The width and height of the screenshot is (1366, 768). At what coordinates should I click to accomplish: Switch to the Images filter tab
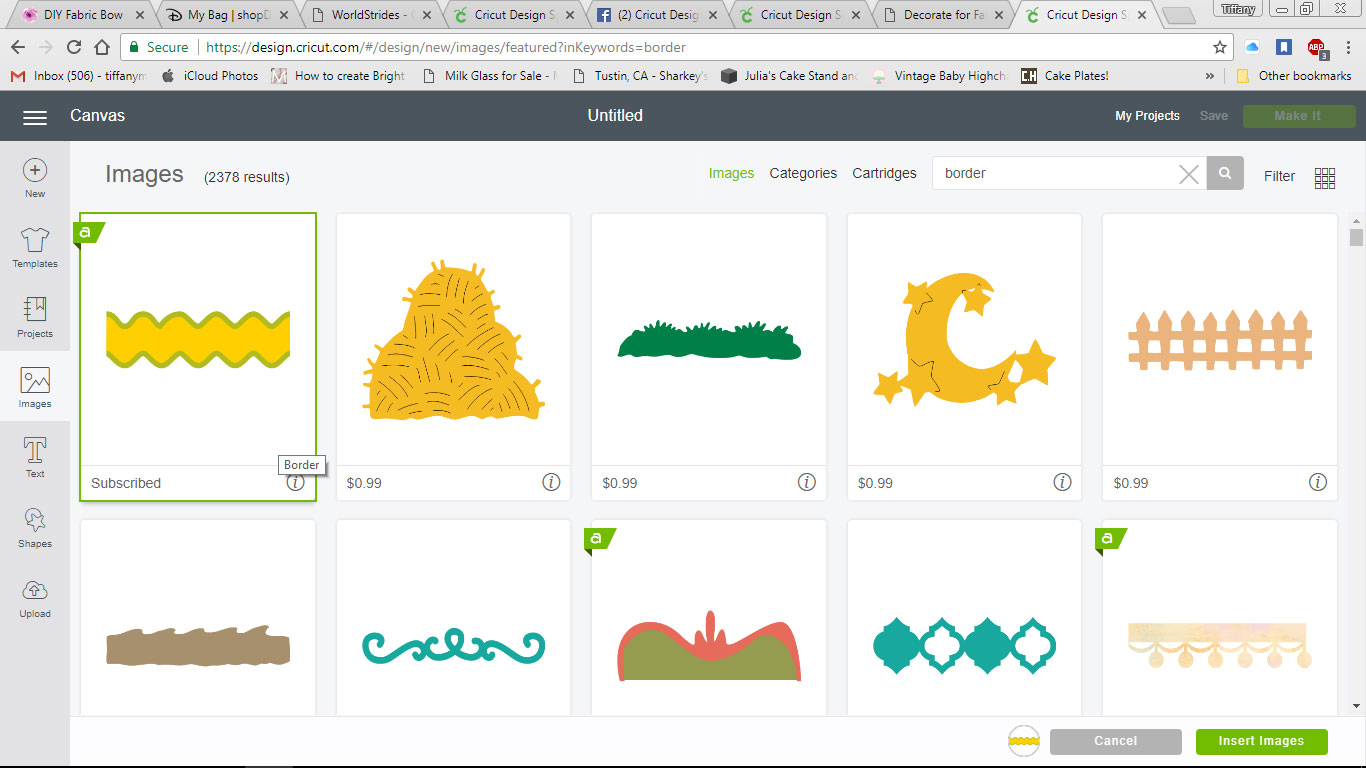tap(731, 173)
